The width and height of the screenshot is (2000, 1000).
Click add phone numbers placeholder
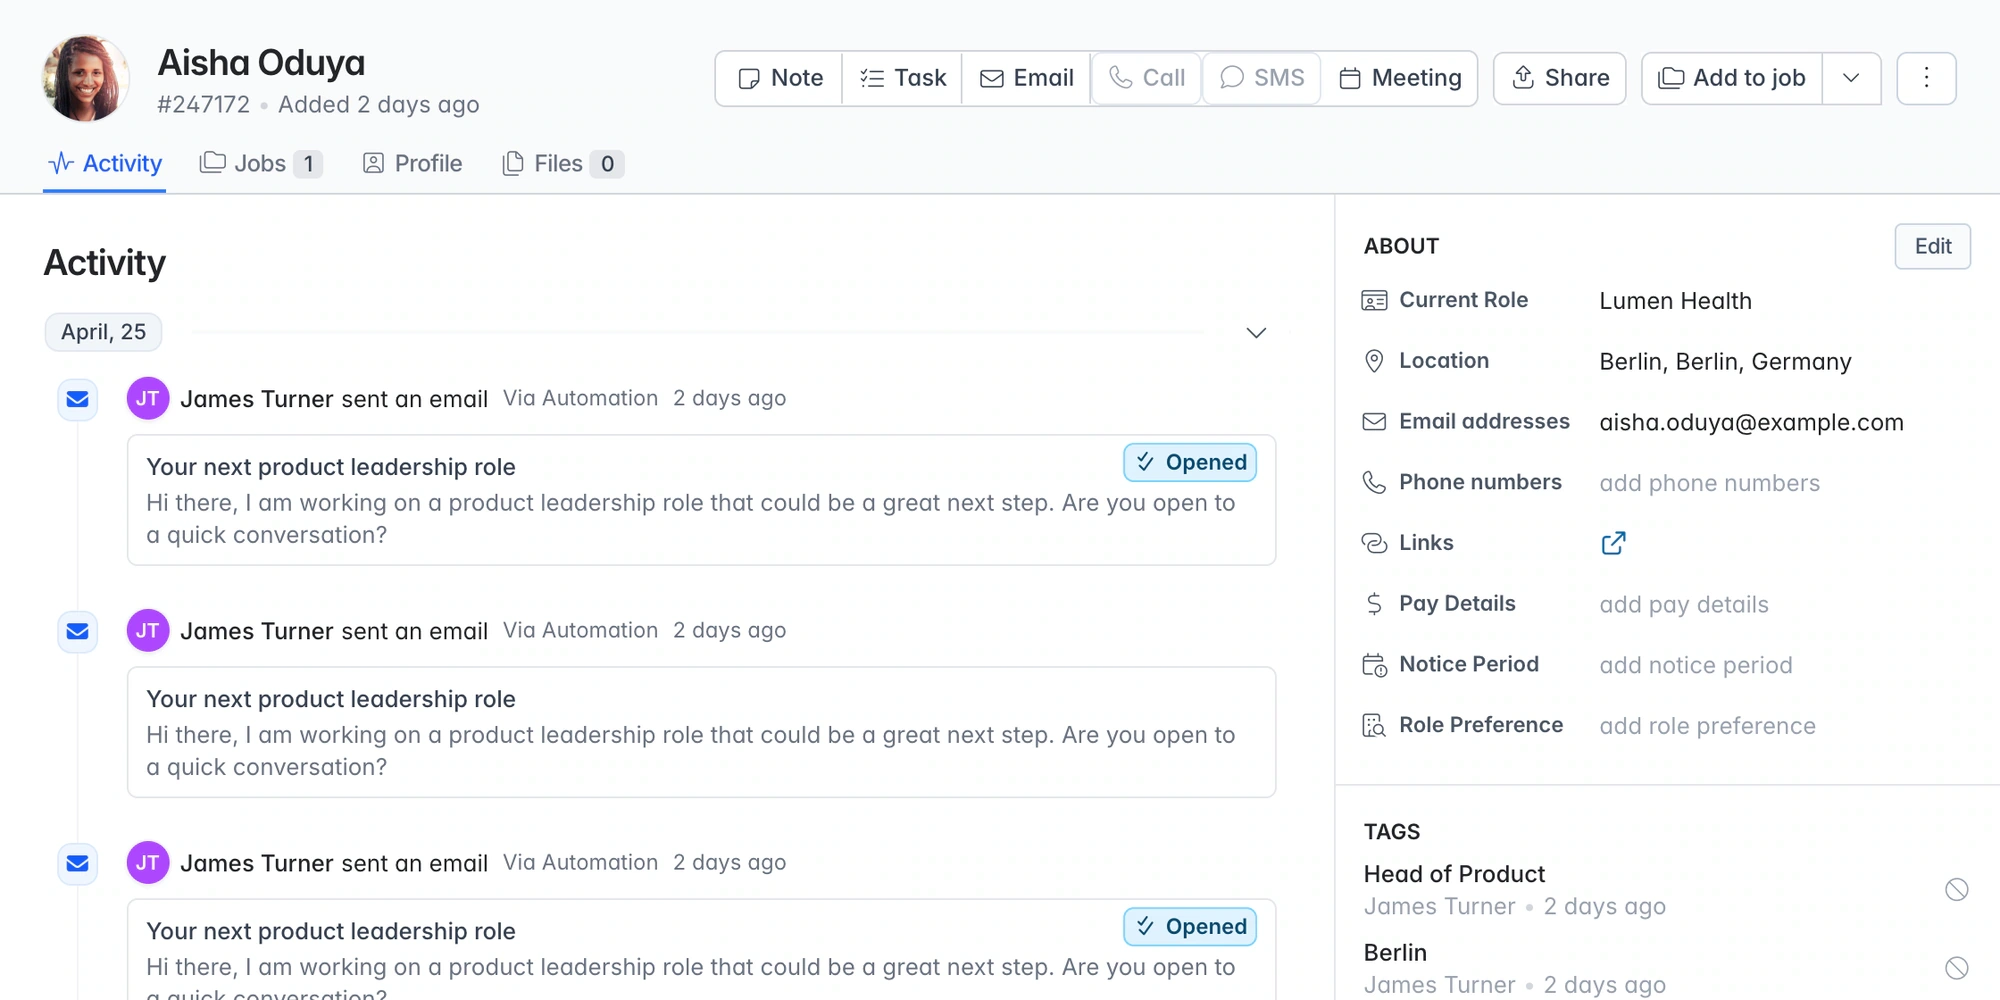(1709, 483)
